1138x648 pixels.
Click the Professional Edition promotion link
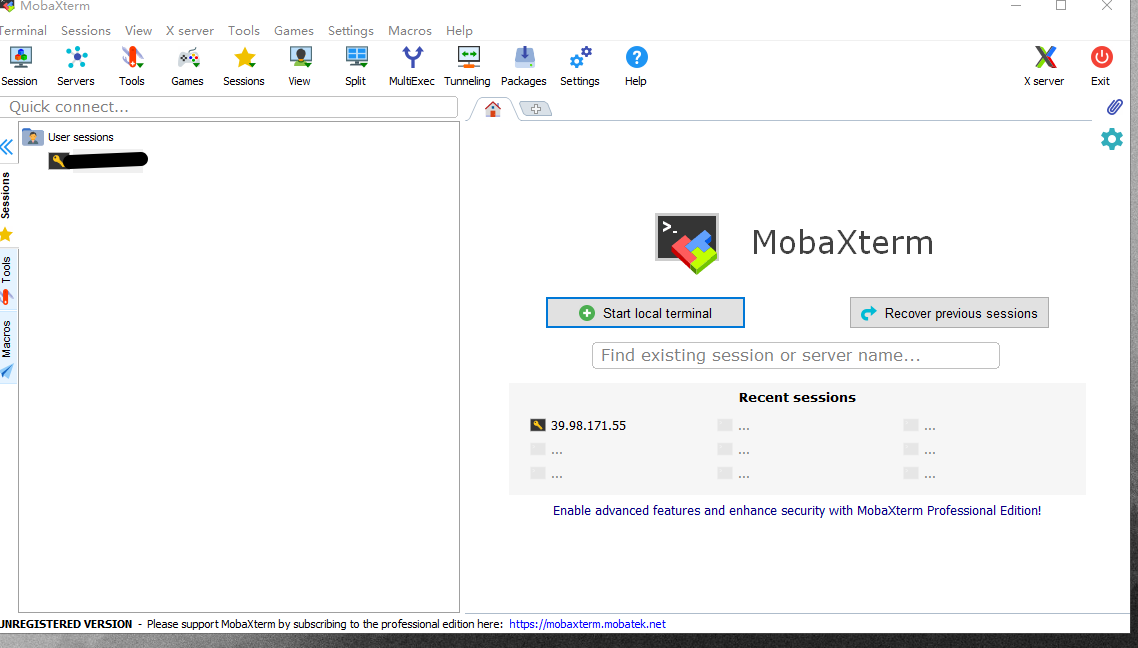click(797, 511)
